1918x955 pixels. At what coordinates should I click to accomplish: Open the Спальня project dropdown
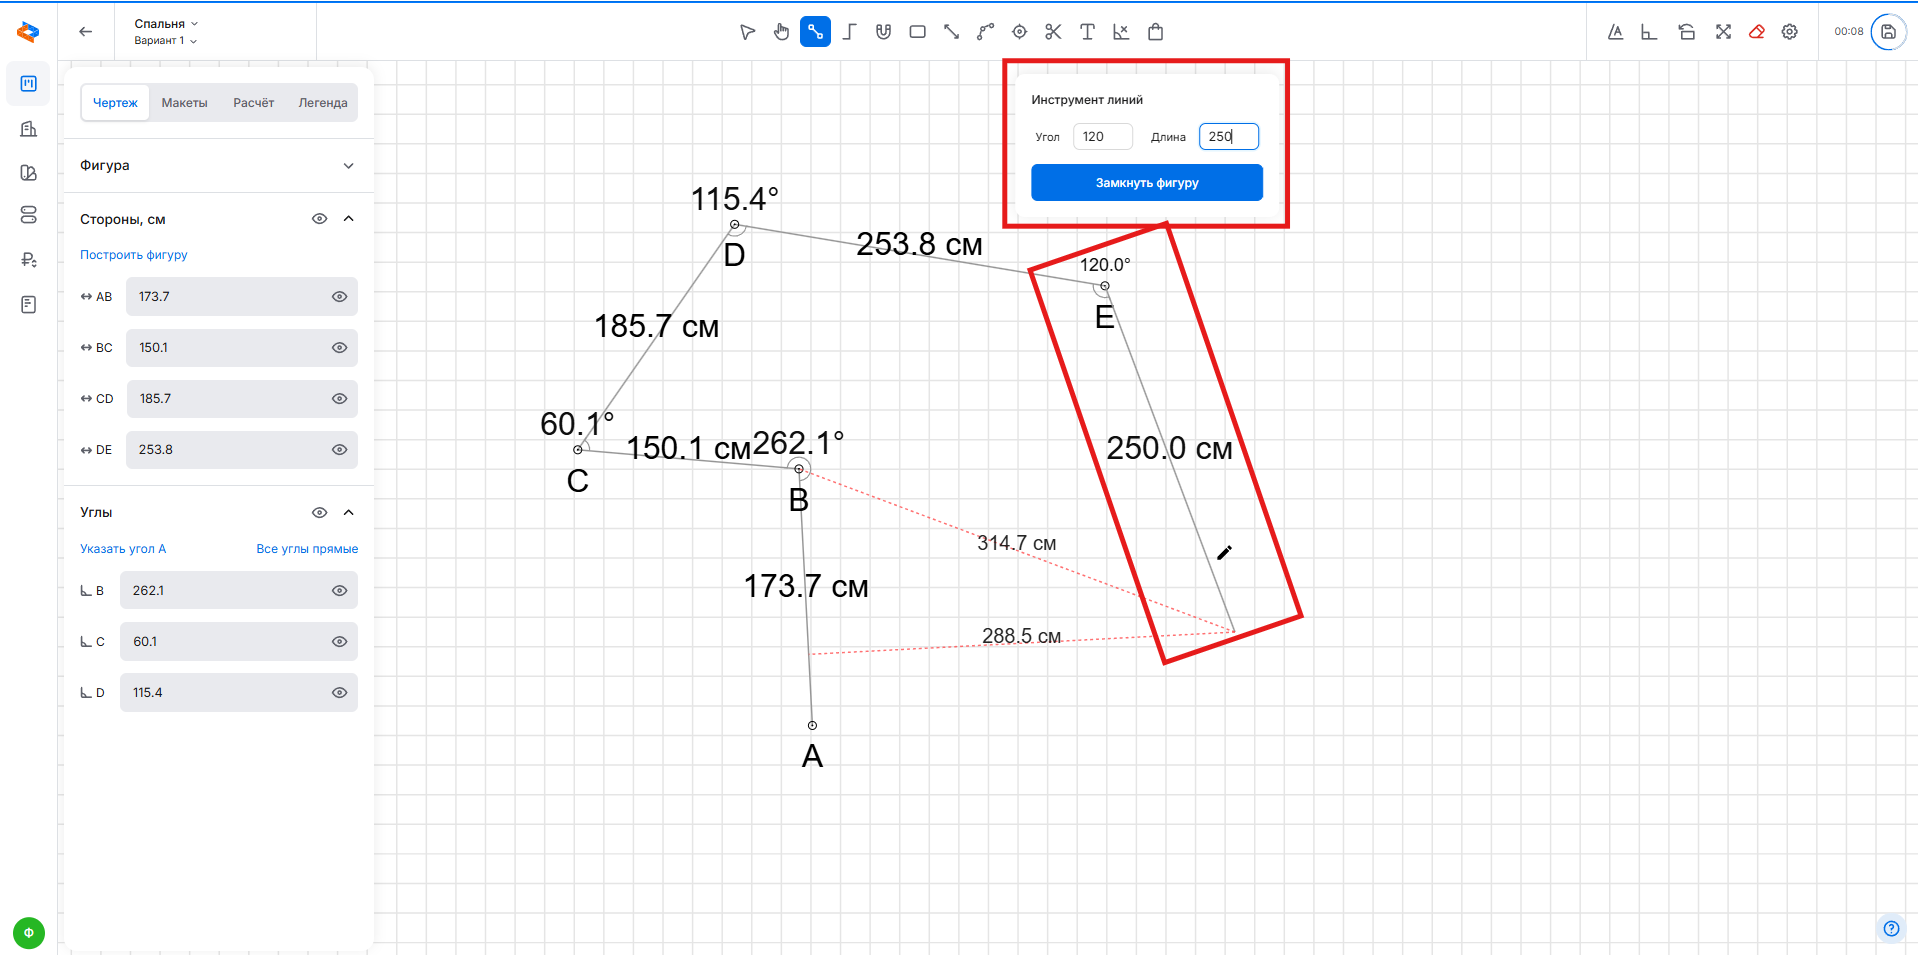click(x=166, y=24)
